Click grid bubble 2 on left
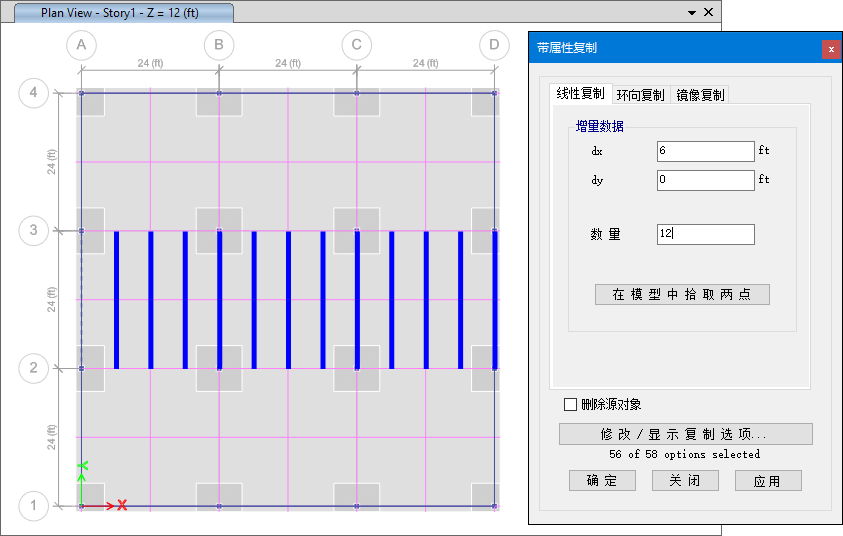Screen dimensions: 843x536 coord(33,368)
